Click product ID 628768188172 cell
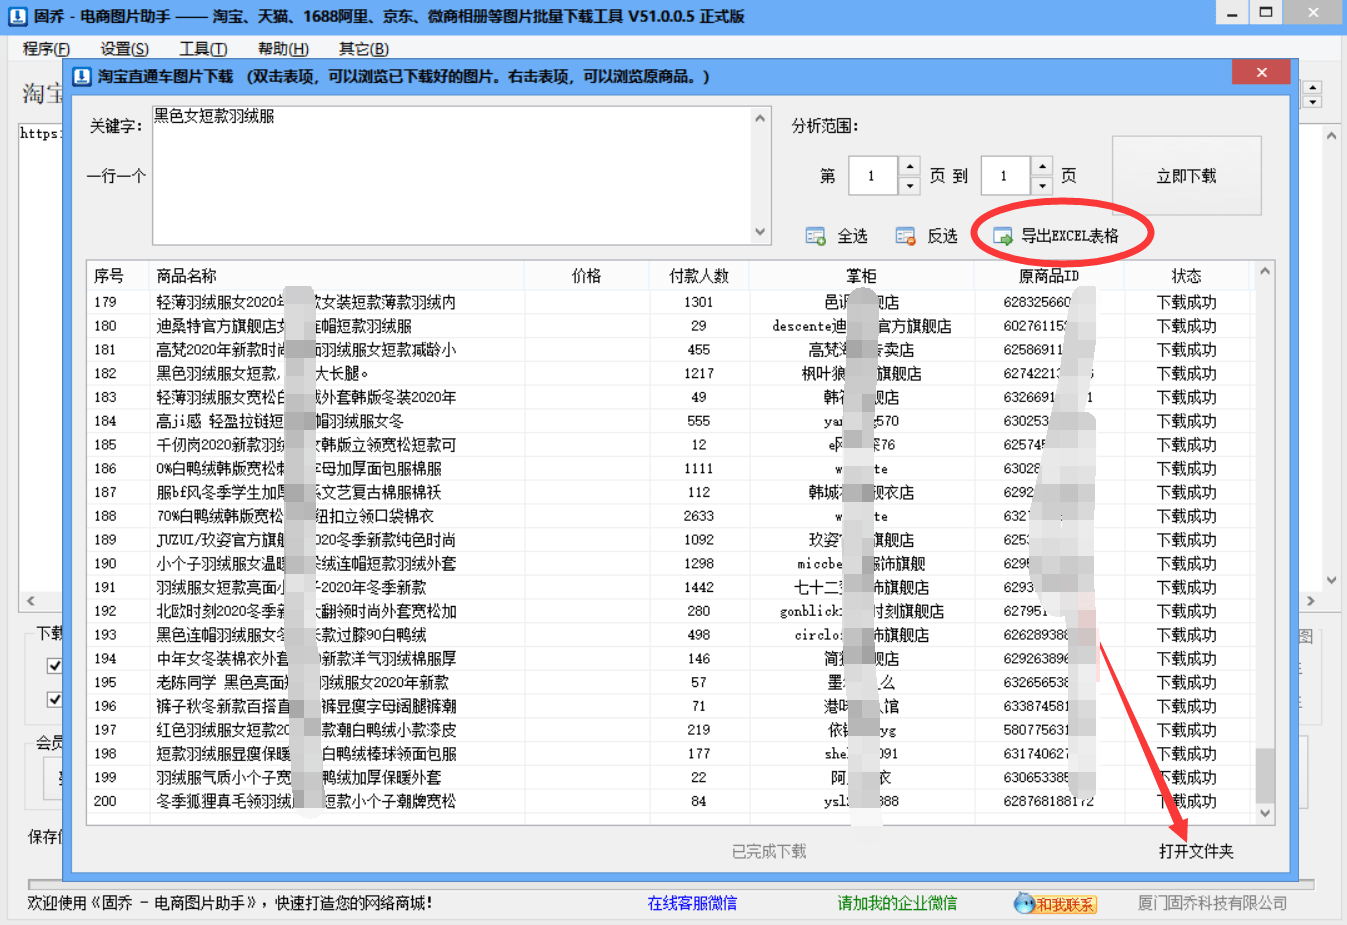The image size is (1347, 925). [1049, 801]
